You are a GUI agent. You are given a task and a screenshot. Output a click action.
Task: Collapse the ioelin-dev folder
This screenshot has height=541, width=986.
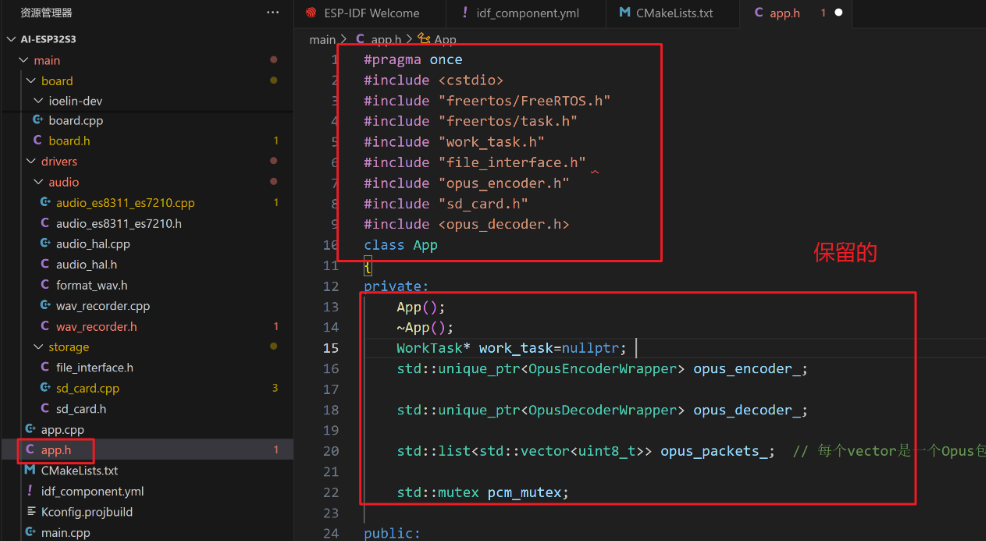click(x=38, y=101)
